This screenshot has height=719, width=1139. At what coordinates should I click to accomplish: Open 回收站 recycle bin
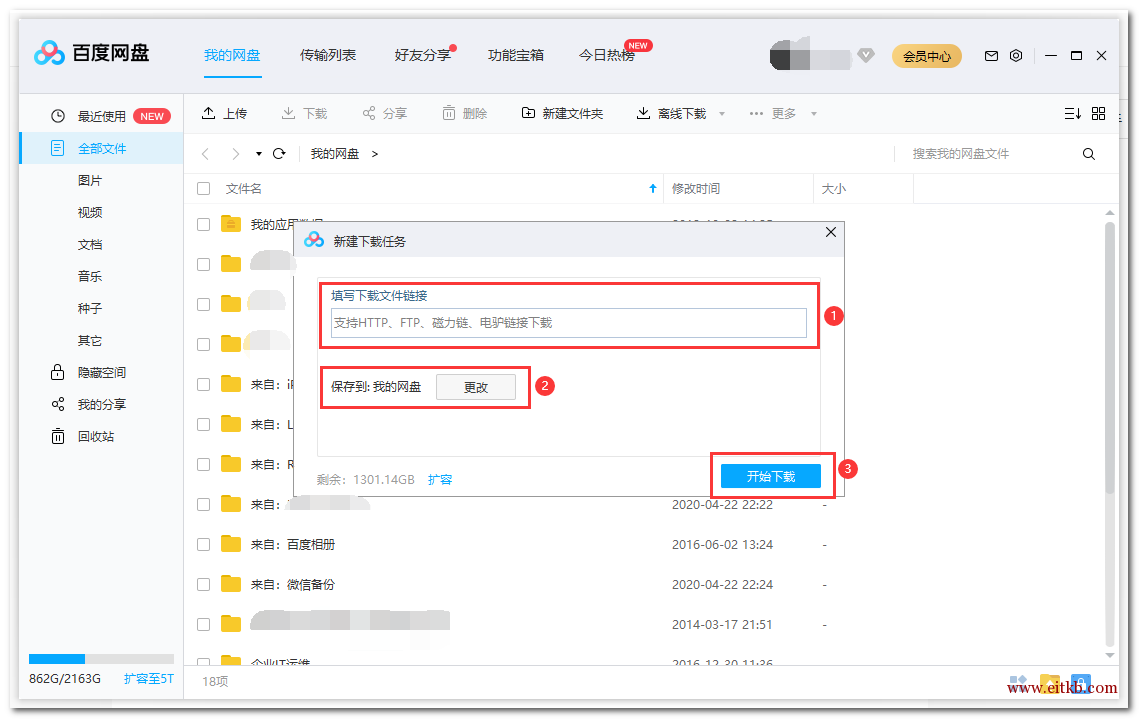point(96,436)
